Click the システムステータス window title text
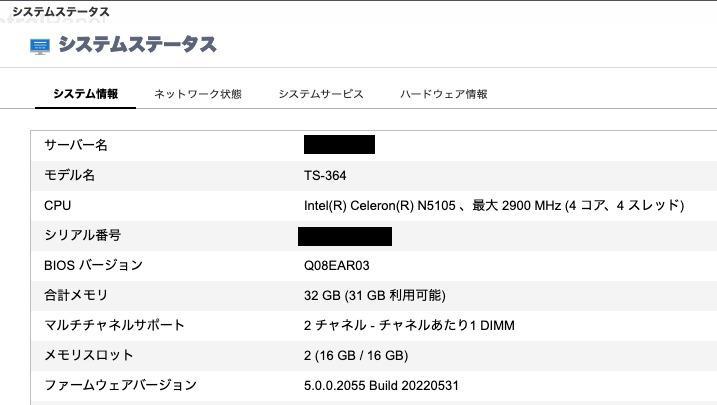Image resolution: width=717 pixels, height=405 pixels. point(61,12)
